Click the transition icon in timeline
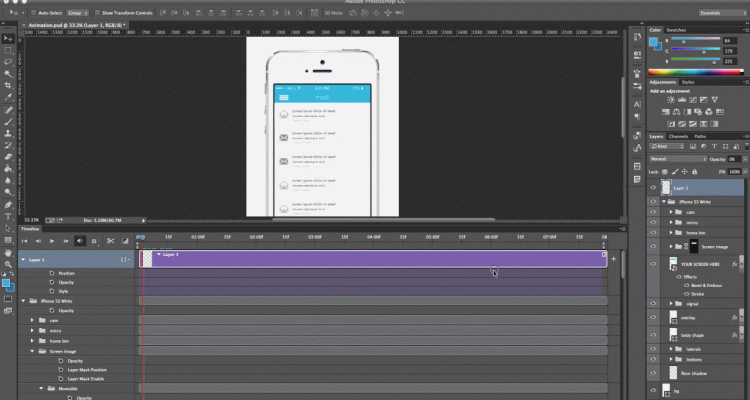750x400 pixels. 125,241
